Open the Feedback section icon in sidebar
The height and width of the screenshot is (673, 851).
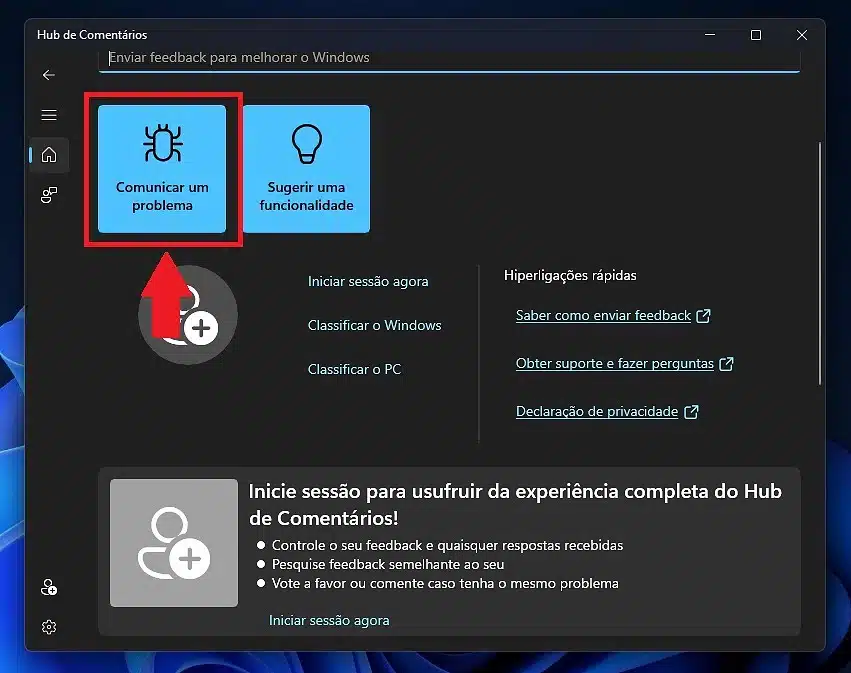click(49, 195)
